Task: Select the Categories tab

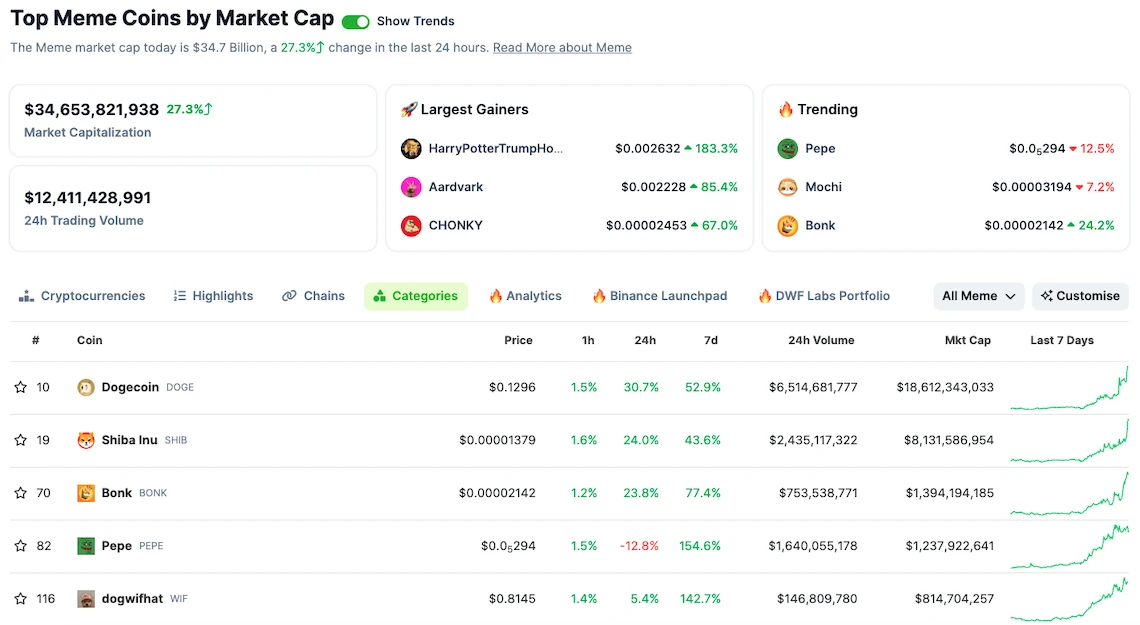Action: [416, 297]
